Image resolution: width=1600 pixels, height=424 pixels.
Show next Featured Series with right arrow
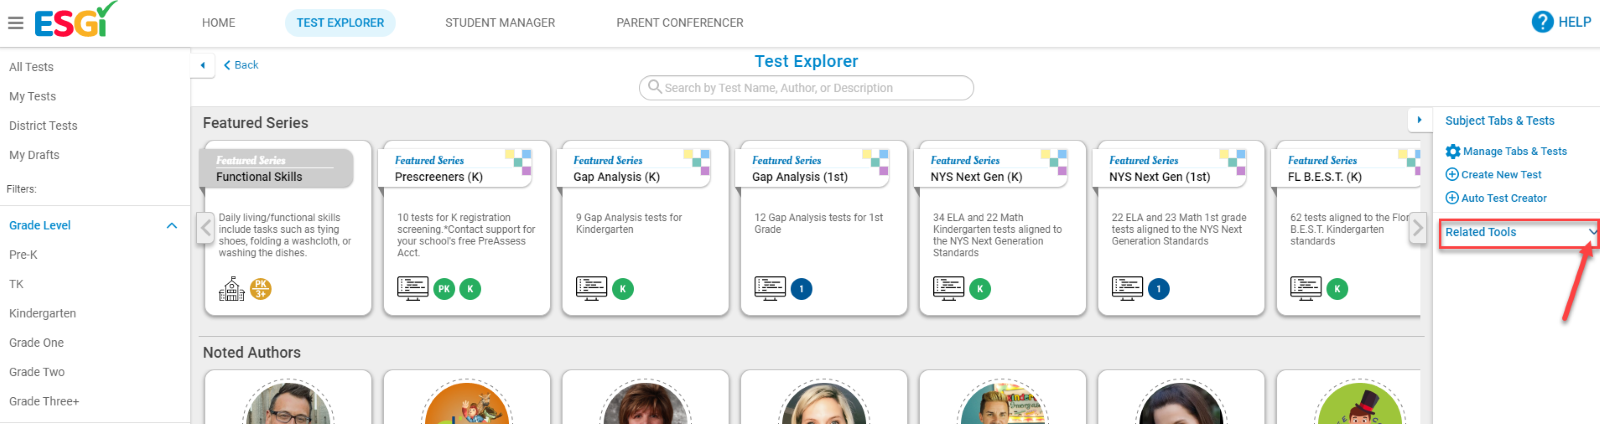[x=1417, y=228]
